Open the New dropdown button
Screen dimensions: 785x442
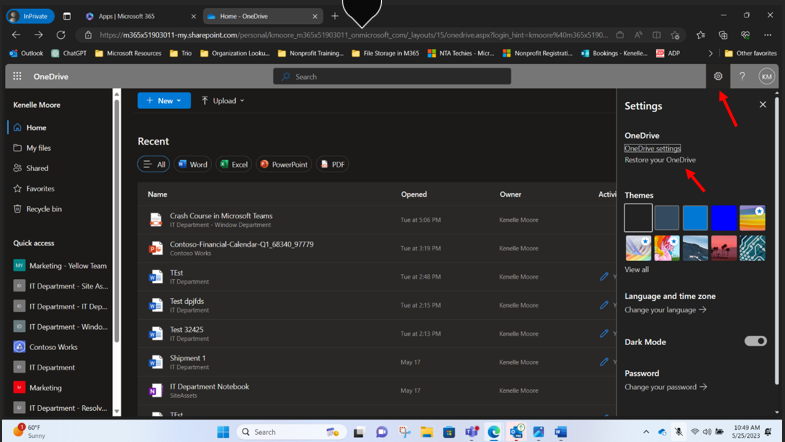coord(164,101)
